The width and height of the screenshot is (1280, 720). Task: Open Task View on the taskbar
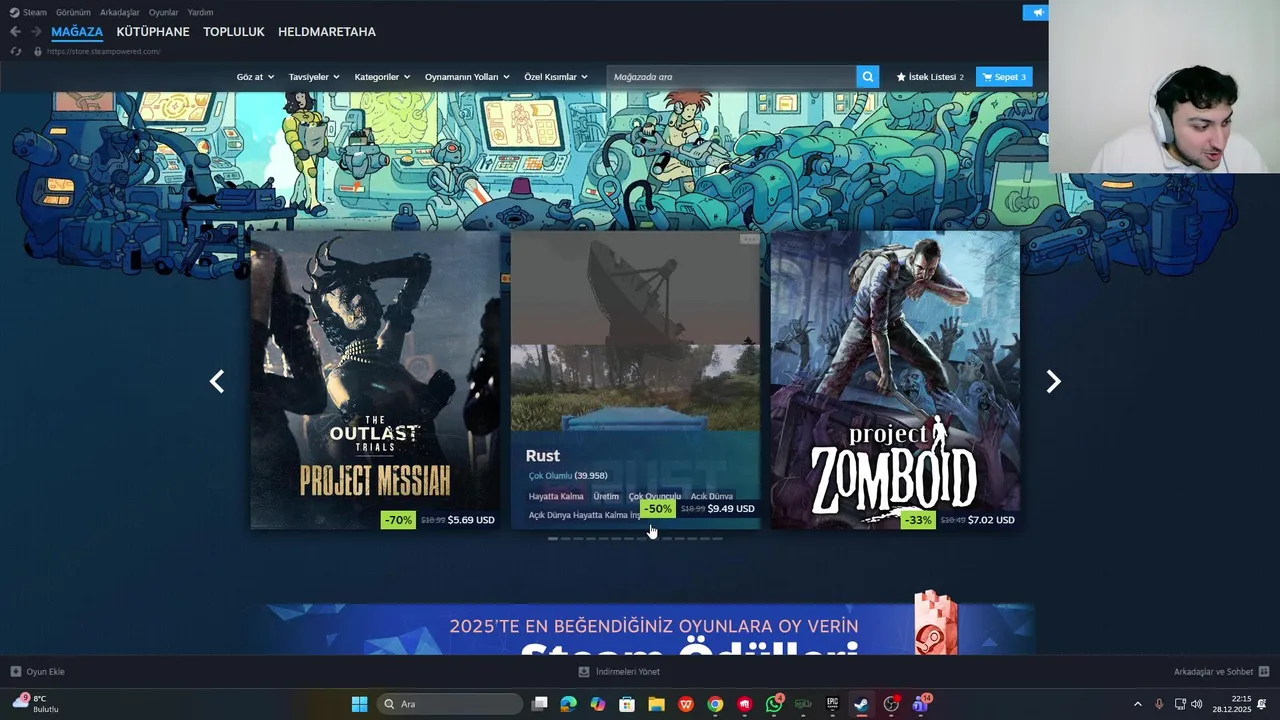[540, 704]
